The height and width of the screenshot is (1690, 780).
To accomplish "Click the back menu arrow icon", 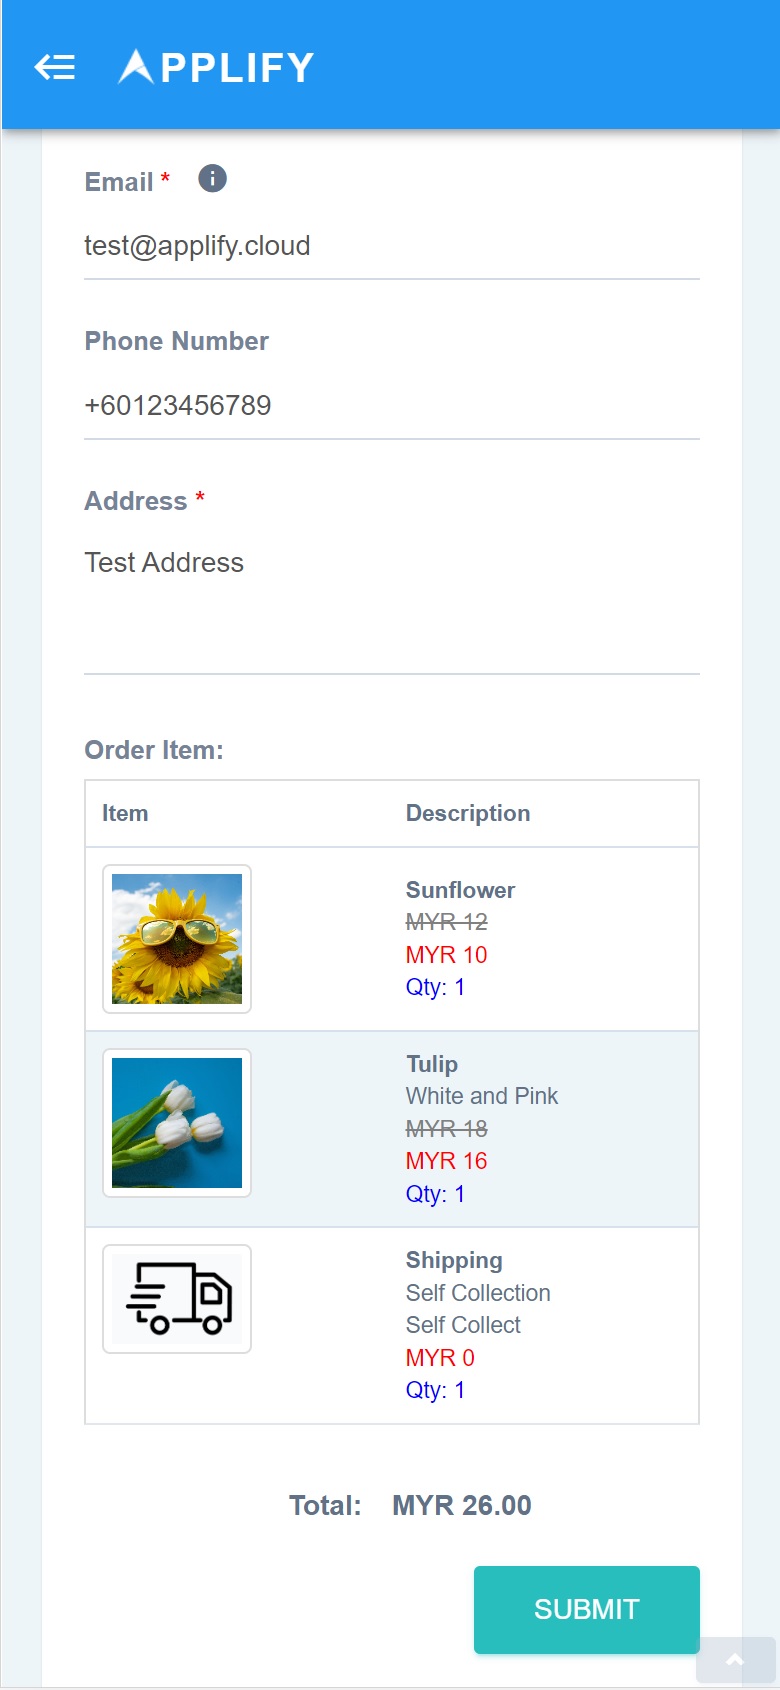I will point(55,67).
